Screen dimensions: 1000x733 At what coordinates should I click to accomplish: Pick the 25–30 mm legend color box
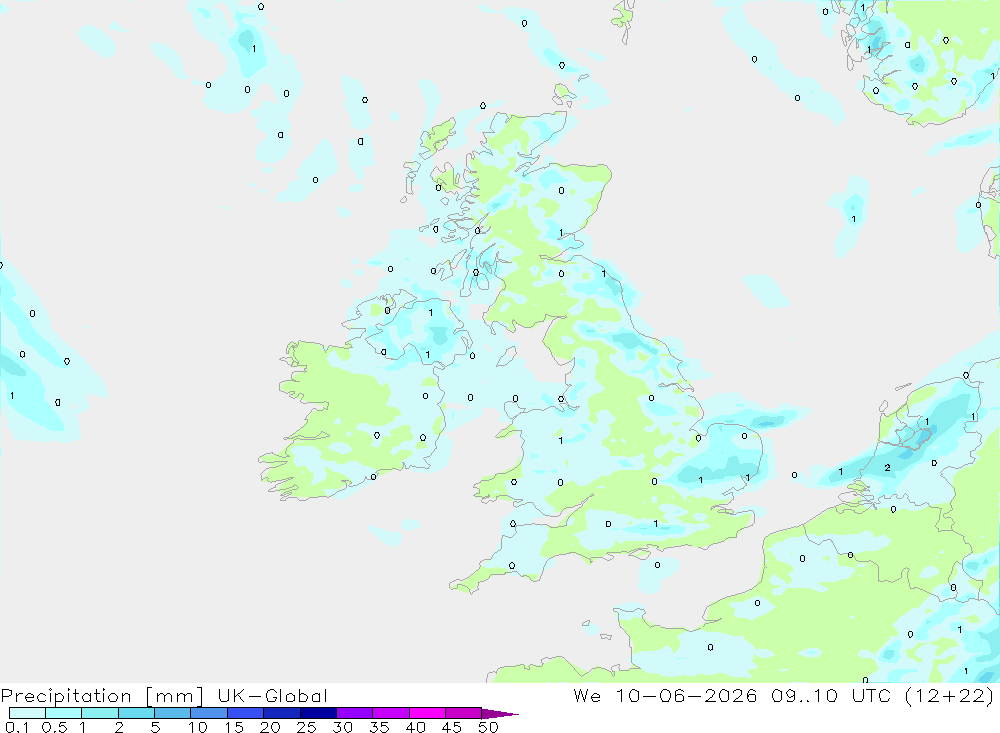click(x=318, y=713)
